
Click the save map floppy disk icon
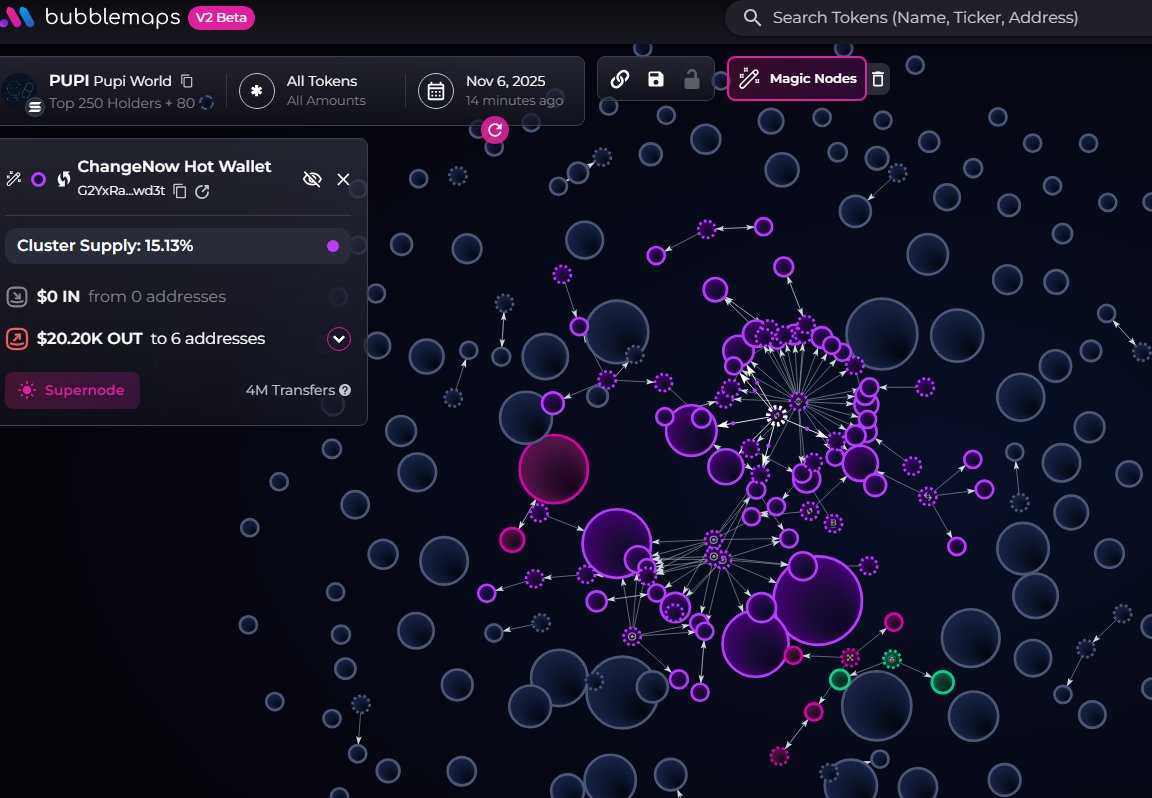655,79
